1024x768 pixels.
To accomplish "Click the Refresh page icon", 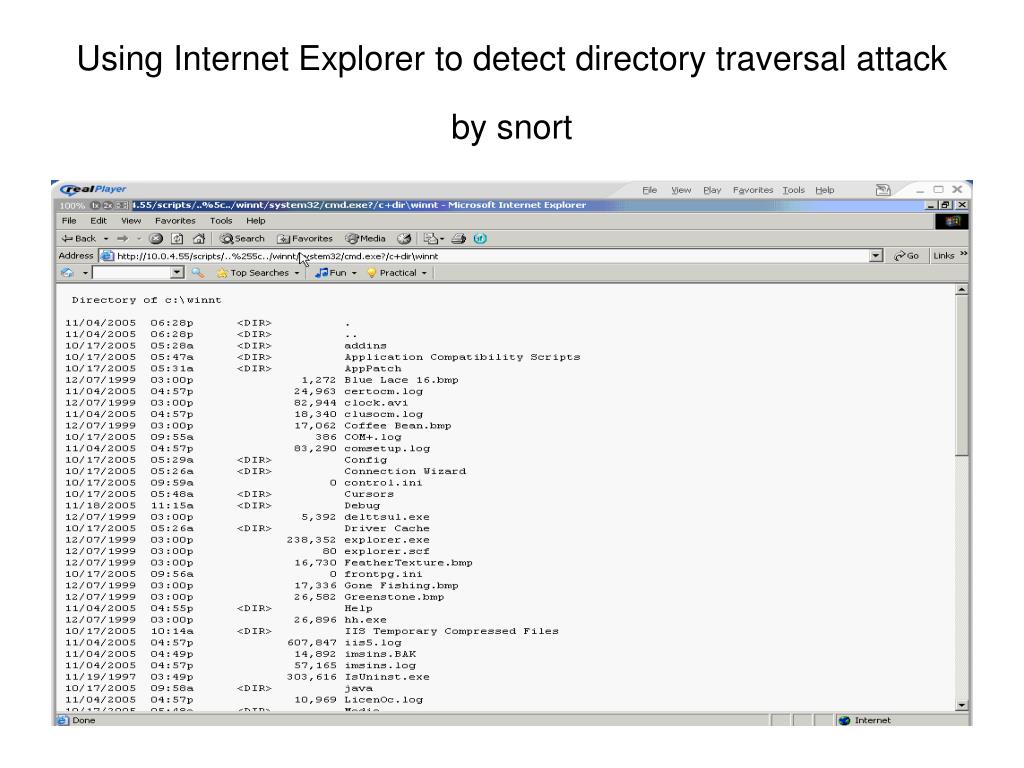I will point(177,238).
